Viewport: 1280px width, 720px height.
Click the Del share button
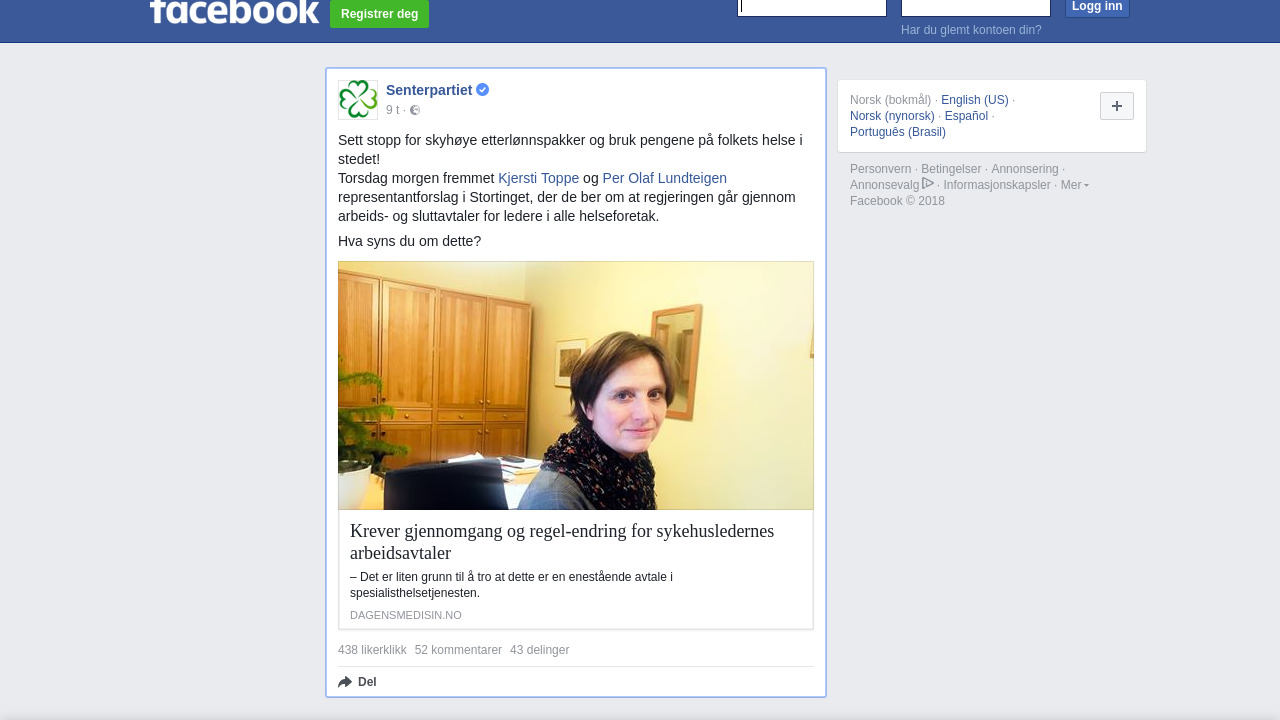358,682
